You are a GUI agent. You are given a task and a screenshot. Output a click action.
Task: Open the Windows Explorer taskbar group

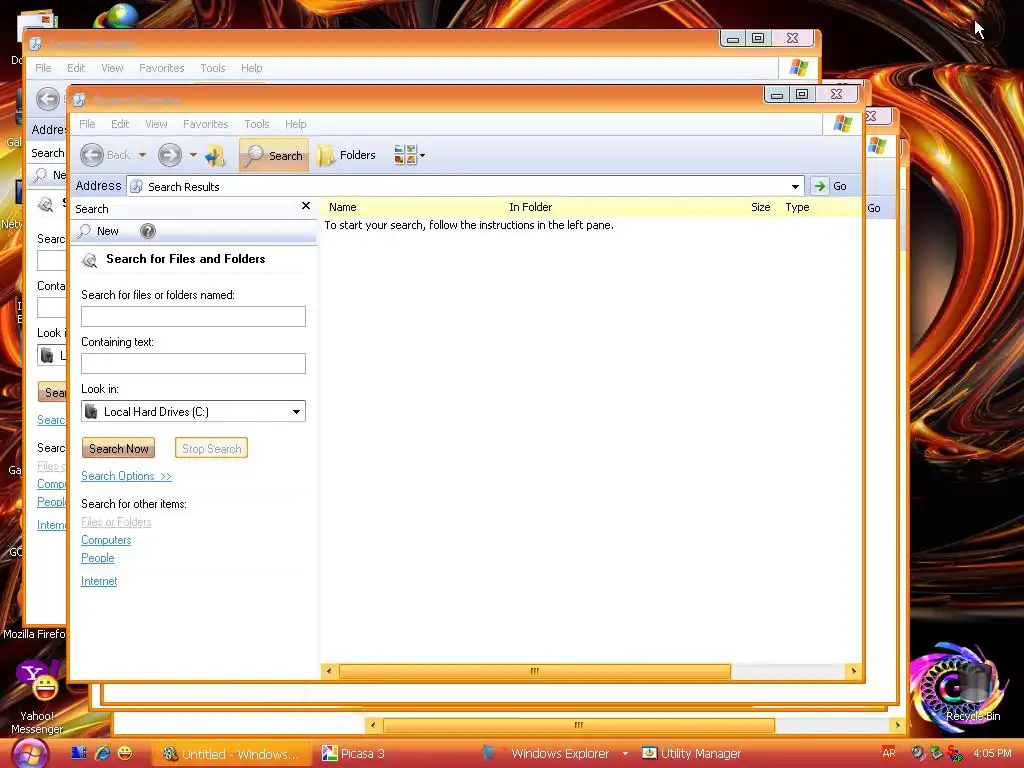(554, 754)
